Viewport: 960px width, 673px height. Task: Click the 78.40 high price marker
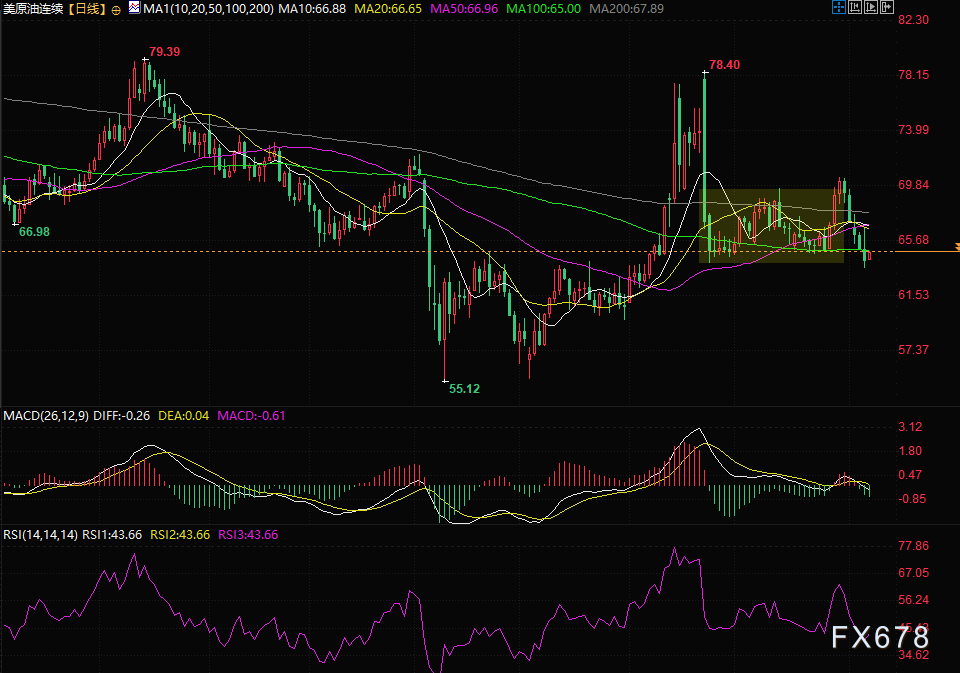(725, 65)
